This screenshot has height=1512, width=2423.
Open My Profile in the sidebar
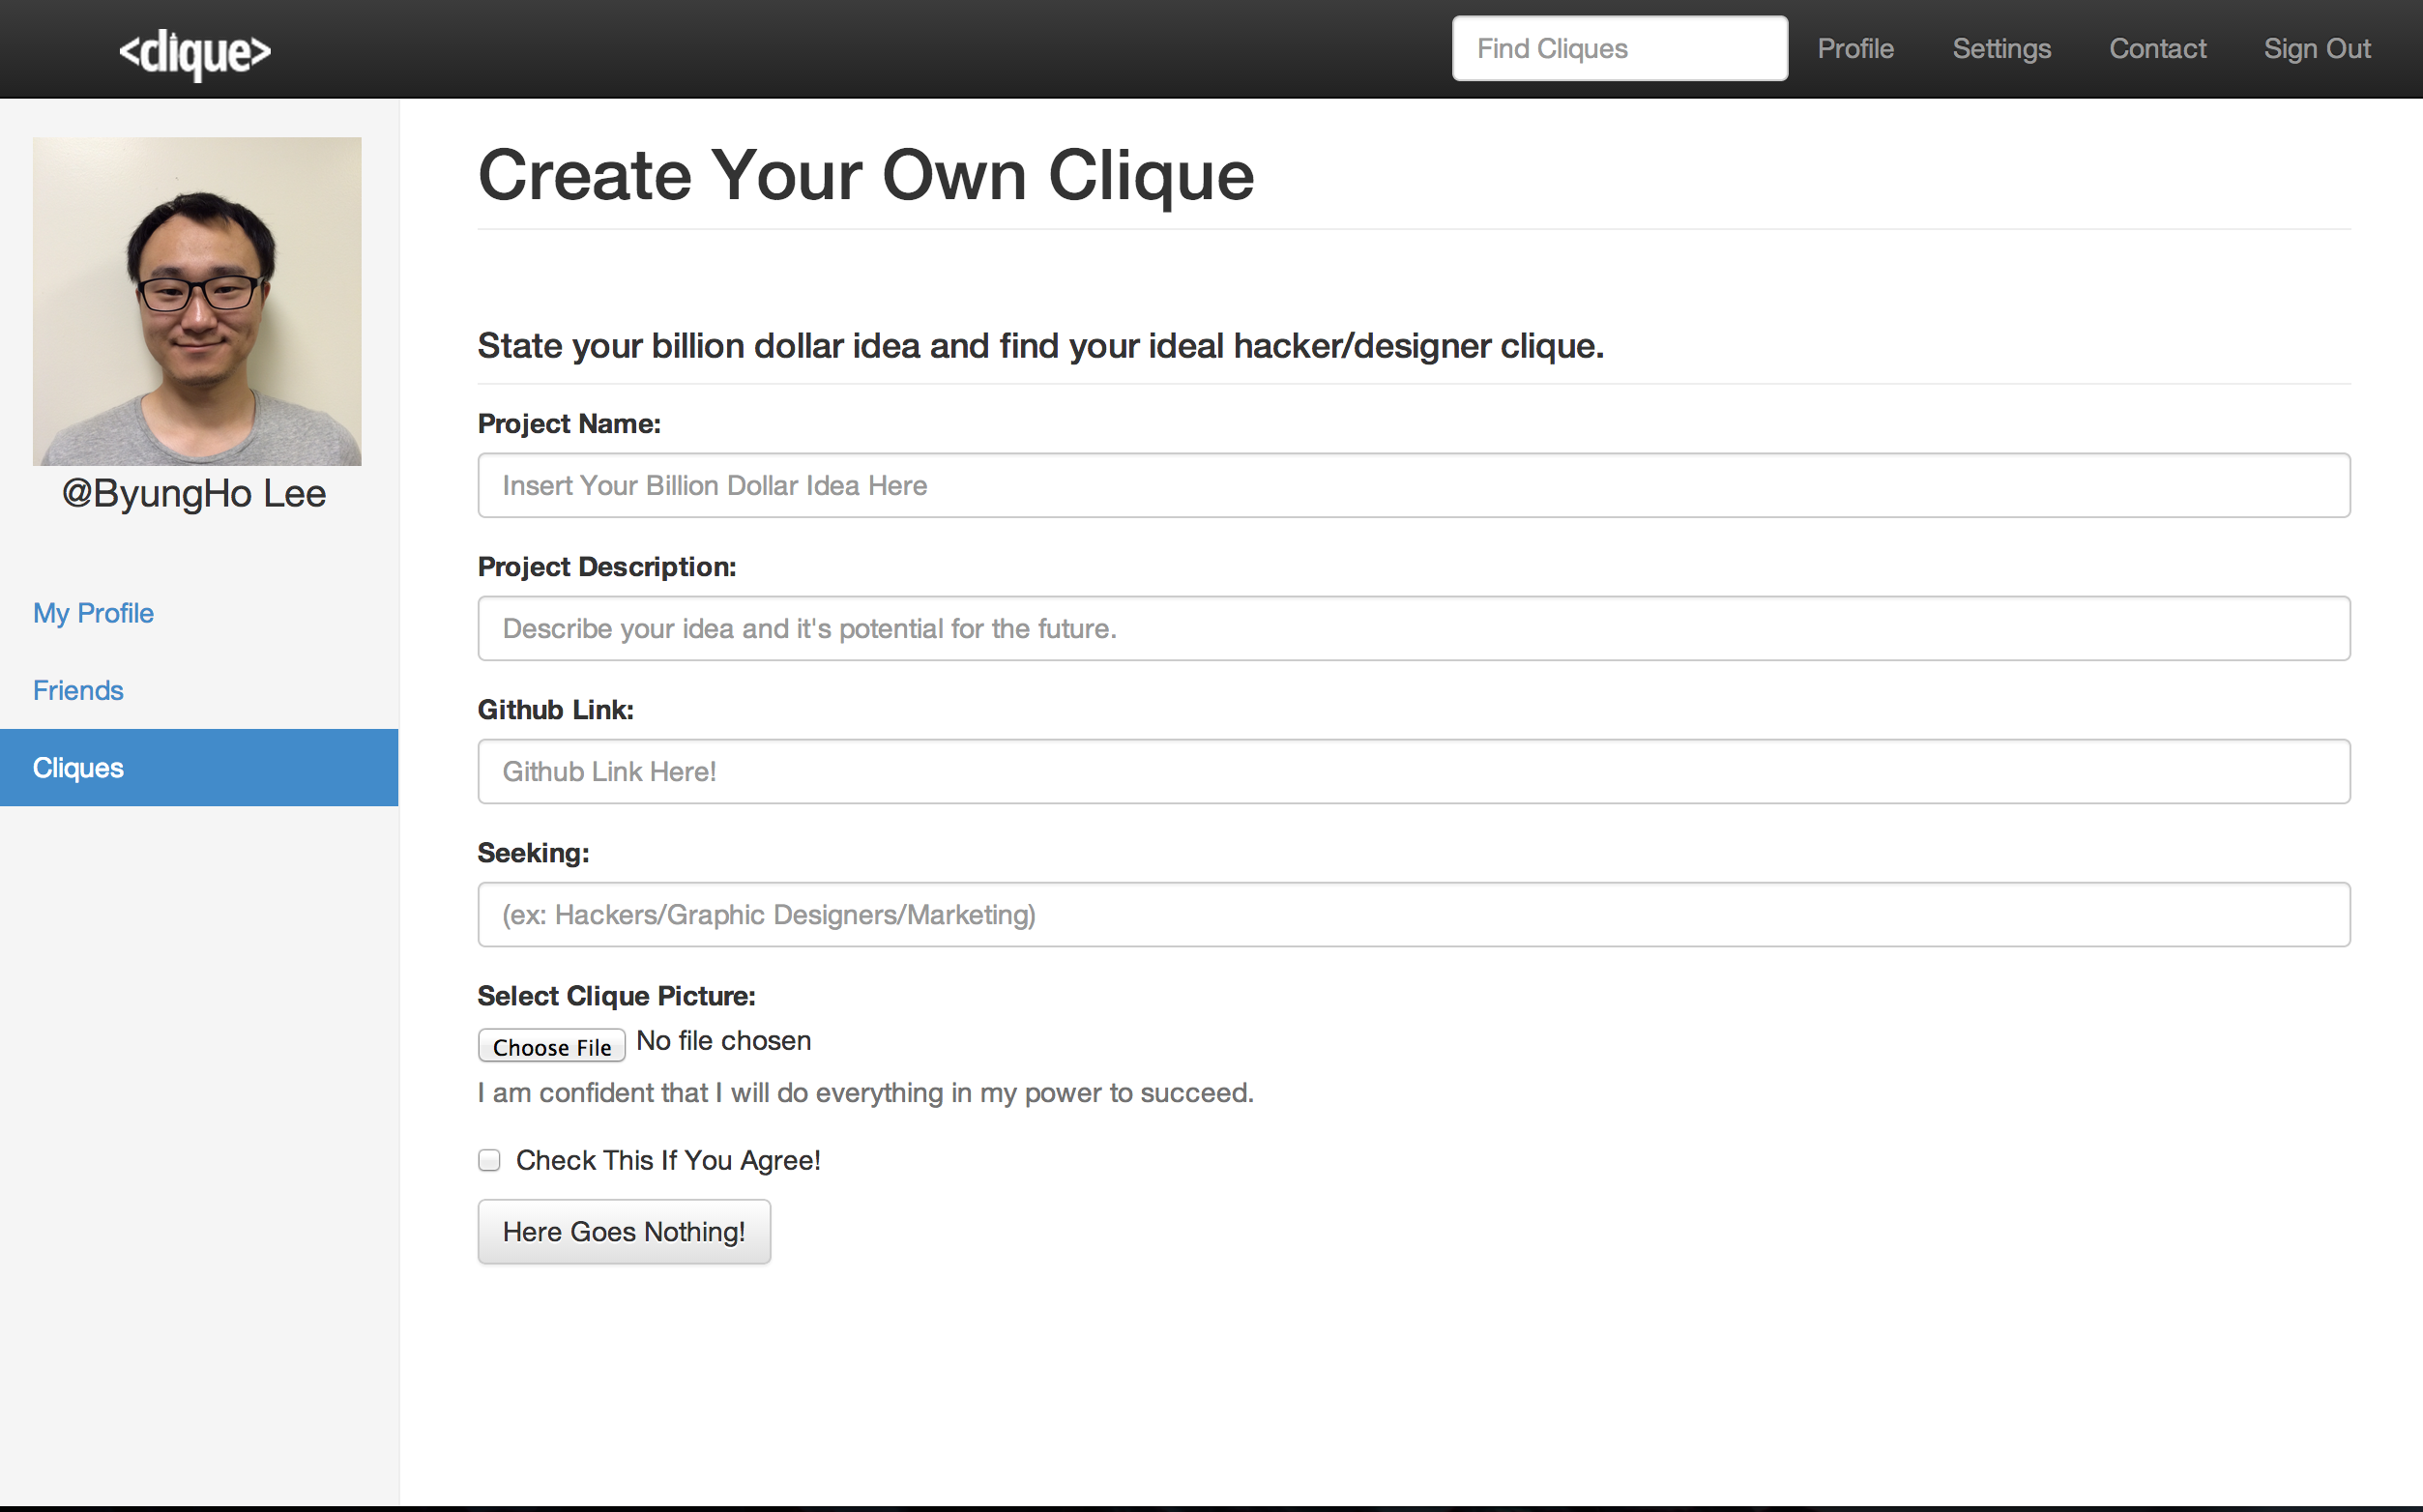pos(93,613)
